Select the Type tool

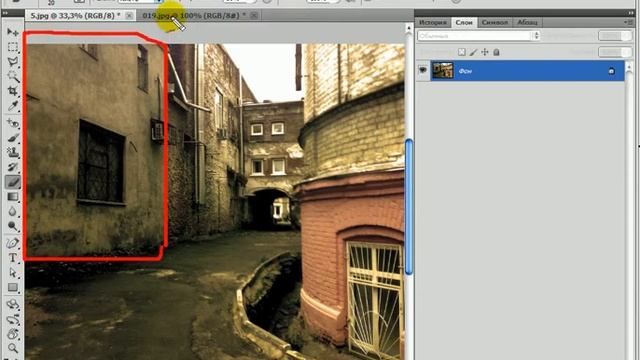pyautogui.click(x=13, y=258)
